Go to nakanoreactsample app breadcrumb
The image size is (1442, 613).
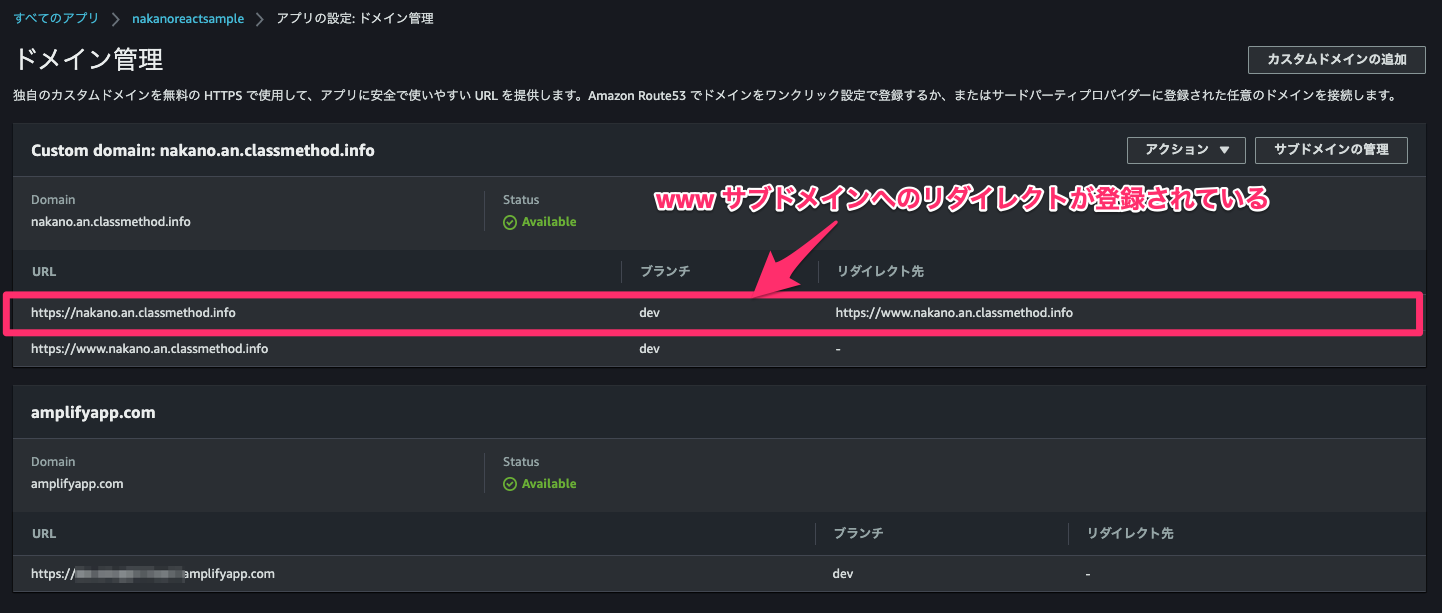tap(188, 19)
